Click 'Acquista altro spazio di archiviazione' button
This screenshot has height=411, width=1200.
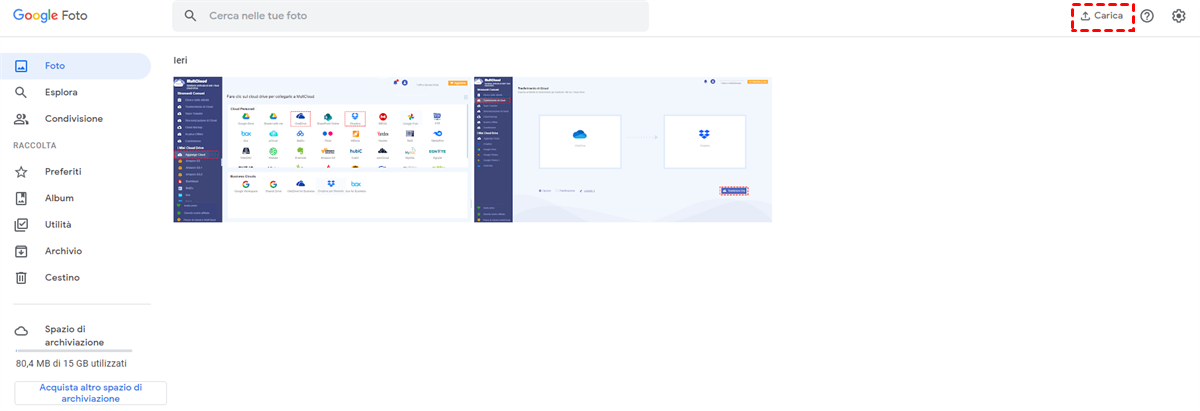coord(90,392)
